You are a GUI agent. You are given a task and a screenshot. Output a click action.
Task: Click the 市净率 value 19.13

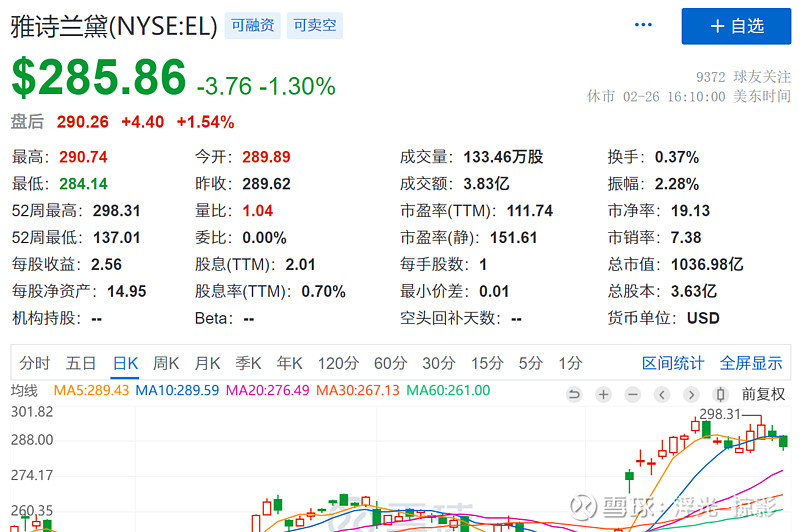[690, 211]
